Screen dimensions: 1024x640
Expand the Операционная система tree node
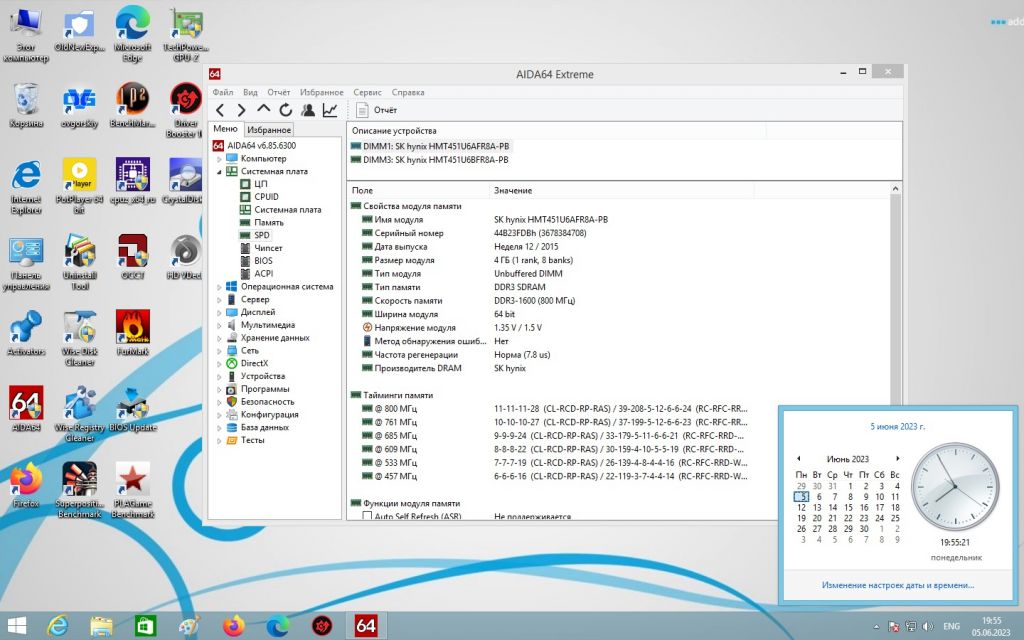click(219, 287)
